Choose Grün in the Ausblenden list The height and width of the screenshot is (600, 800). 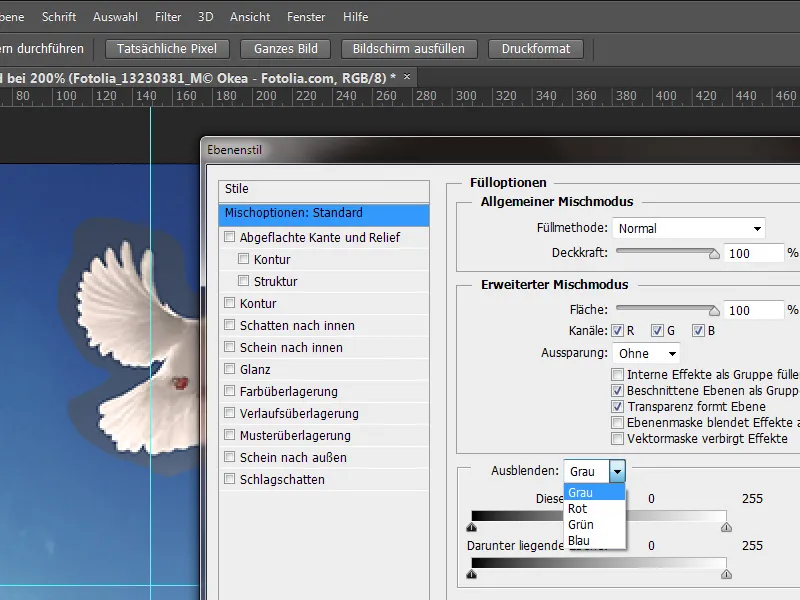pos(595,524)
